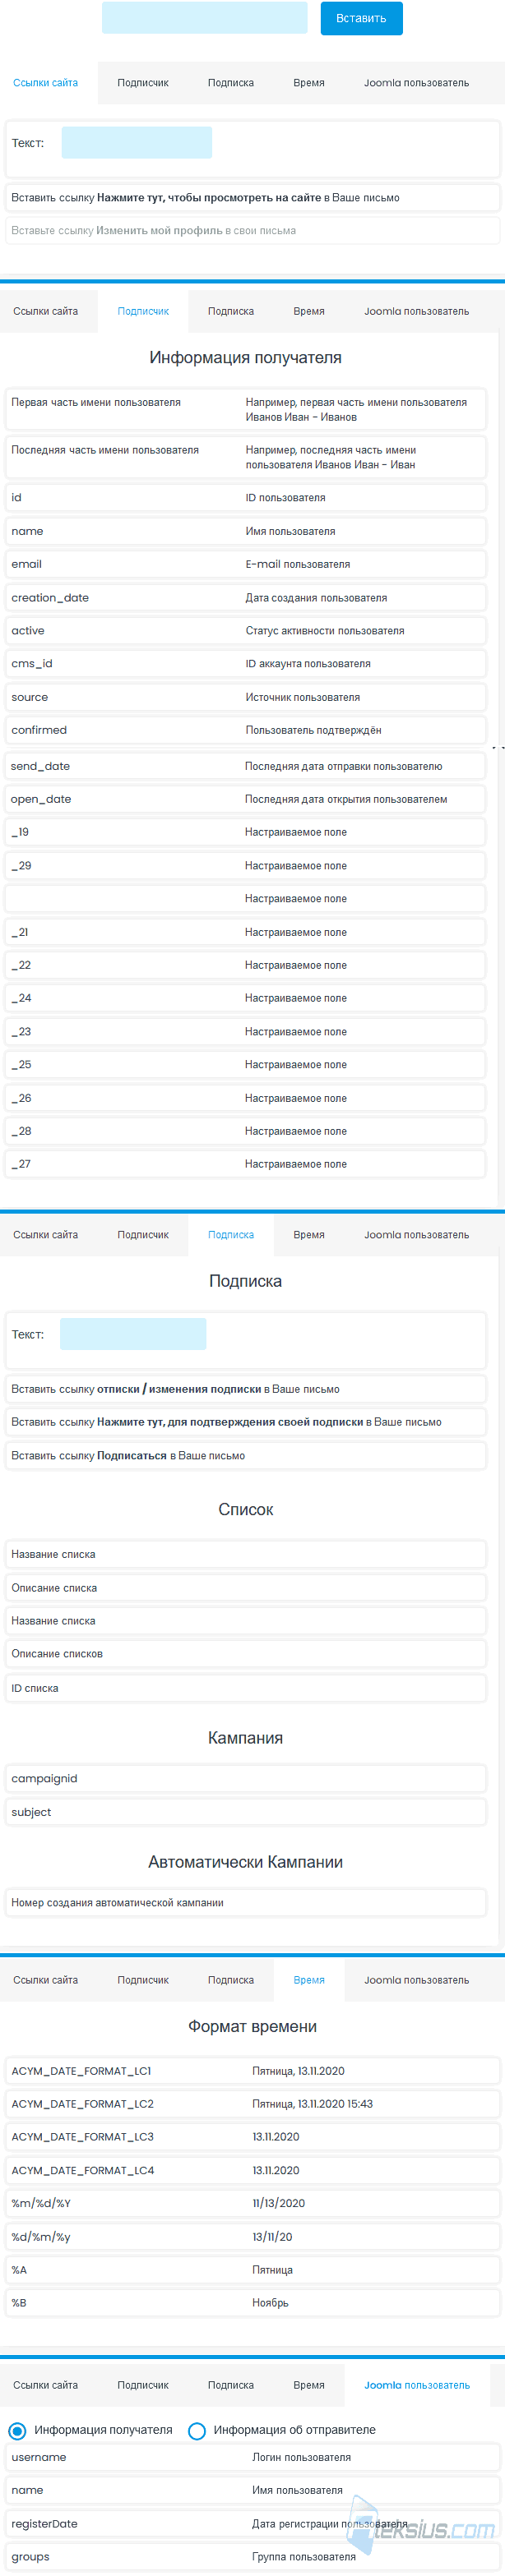Select the cms_id row
Viewport: 505px width, 2576px height.
tap(245, 664)
